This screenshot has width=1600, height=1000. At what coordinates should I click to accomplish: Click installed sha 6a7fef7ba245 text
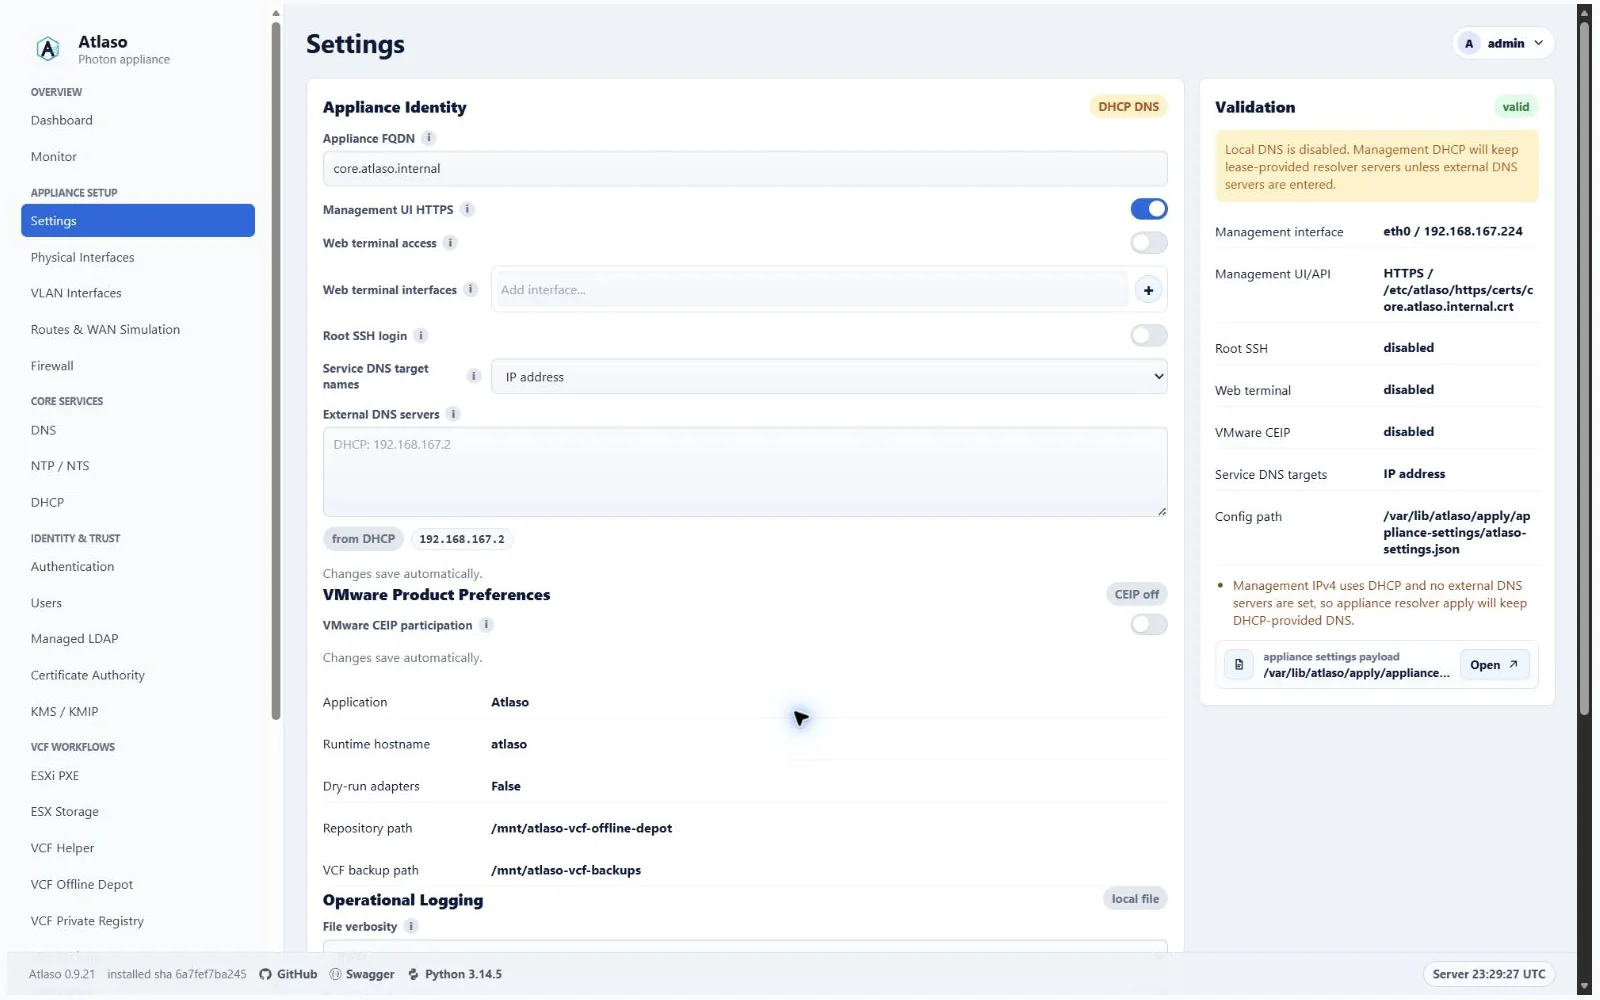[177, 974]
